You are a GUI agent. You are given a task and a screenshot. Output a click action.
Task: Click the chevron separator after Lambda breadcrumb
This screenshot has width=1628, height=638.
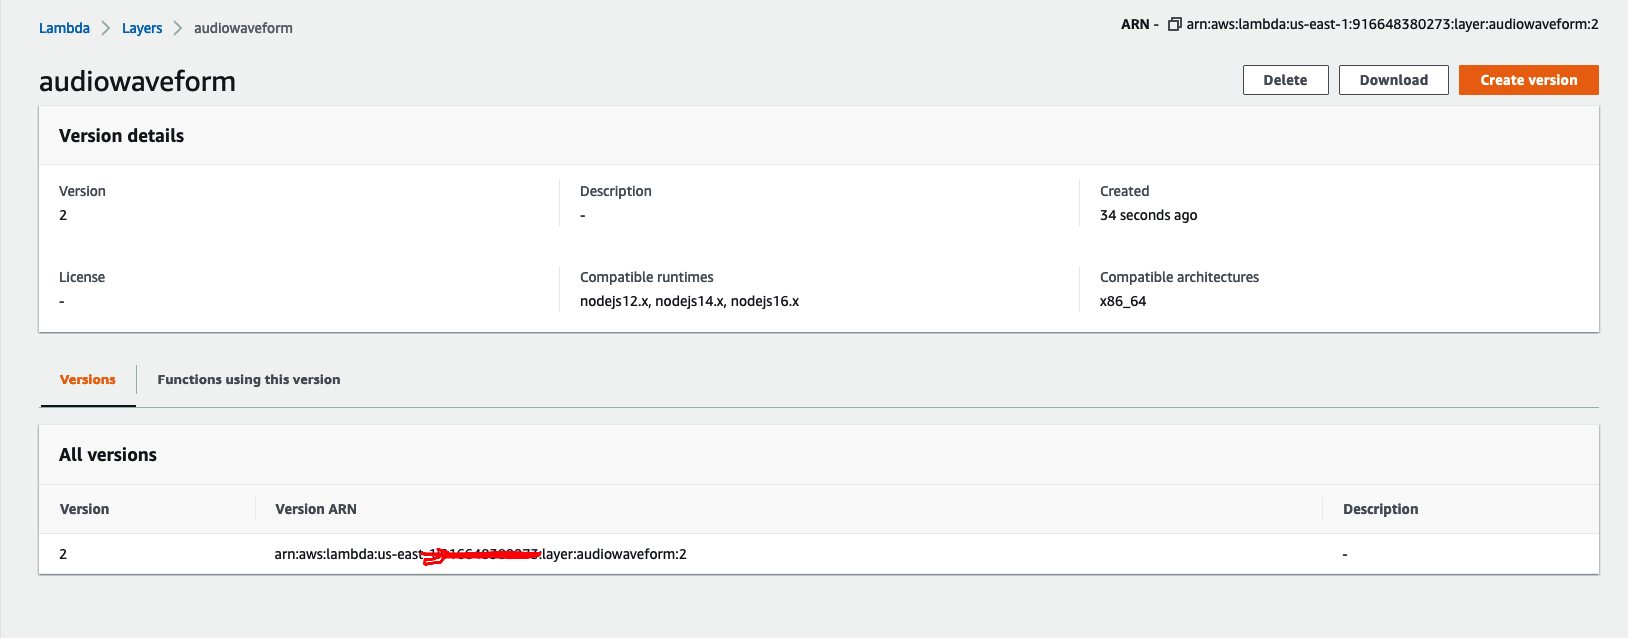point(106,28)
